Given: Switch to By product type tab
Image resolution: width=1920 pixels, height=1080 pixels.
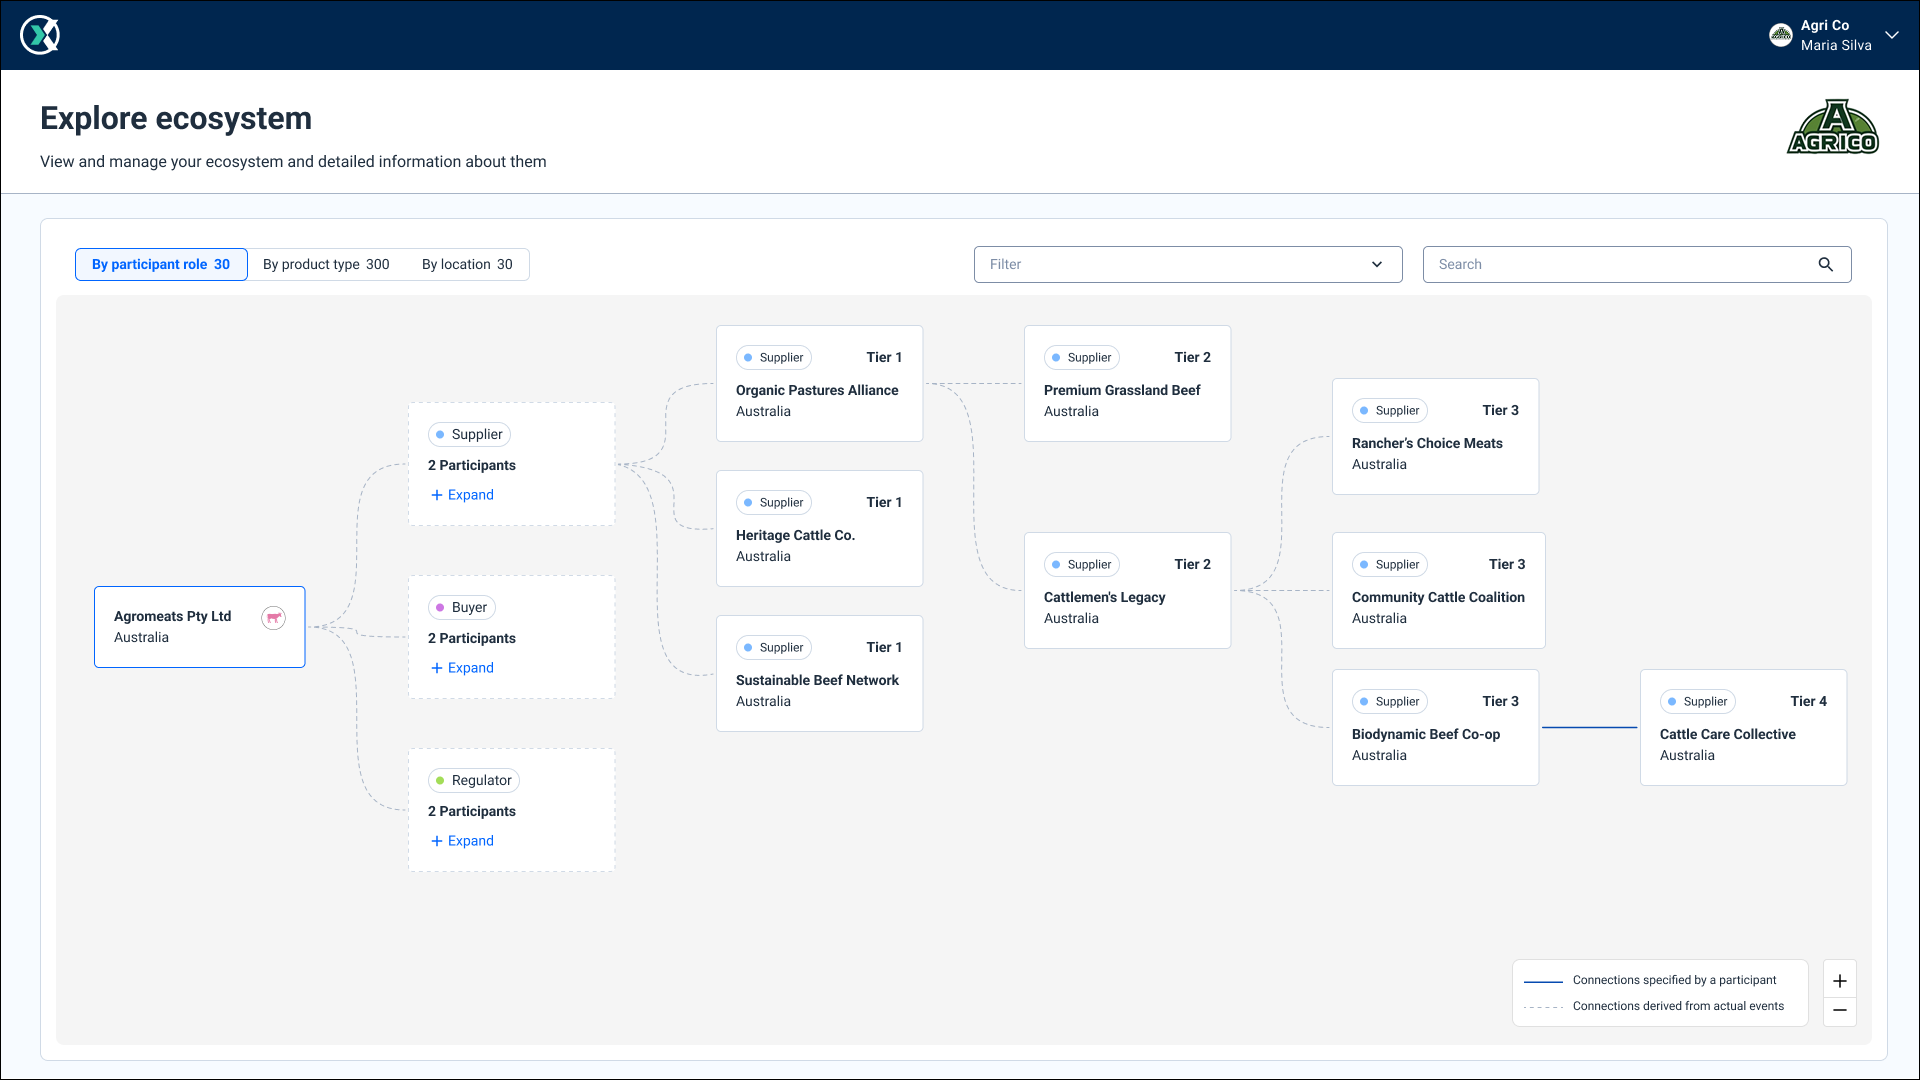Looking at the screenshot, I should (x=326, y=264).
